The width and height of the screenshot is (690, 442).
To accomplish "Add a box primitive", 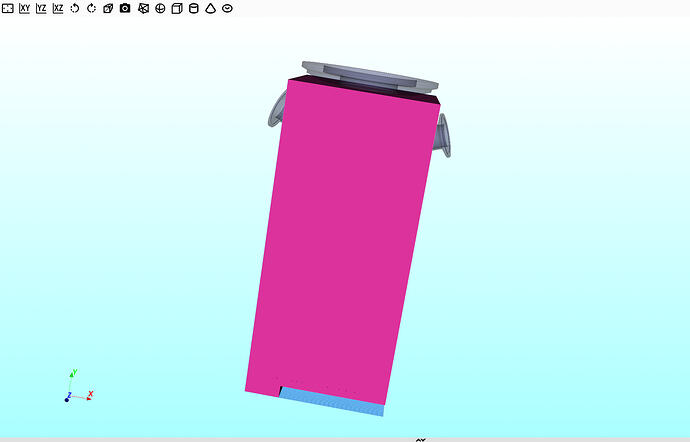I will coord(177,8).
